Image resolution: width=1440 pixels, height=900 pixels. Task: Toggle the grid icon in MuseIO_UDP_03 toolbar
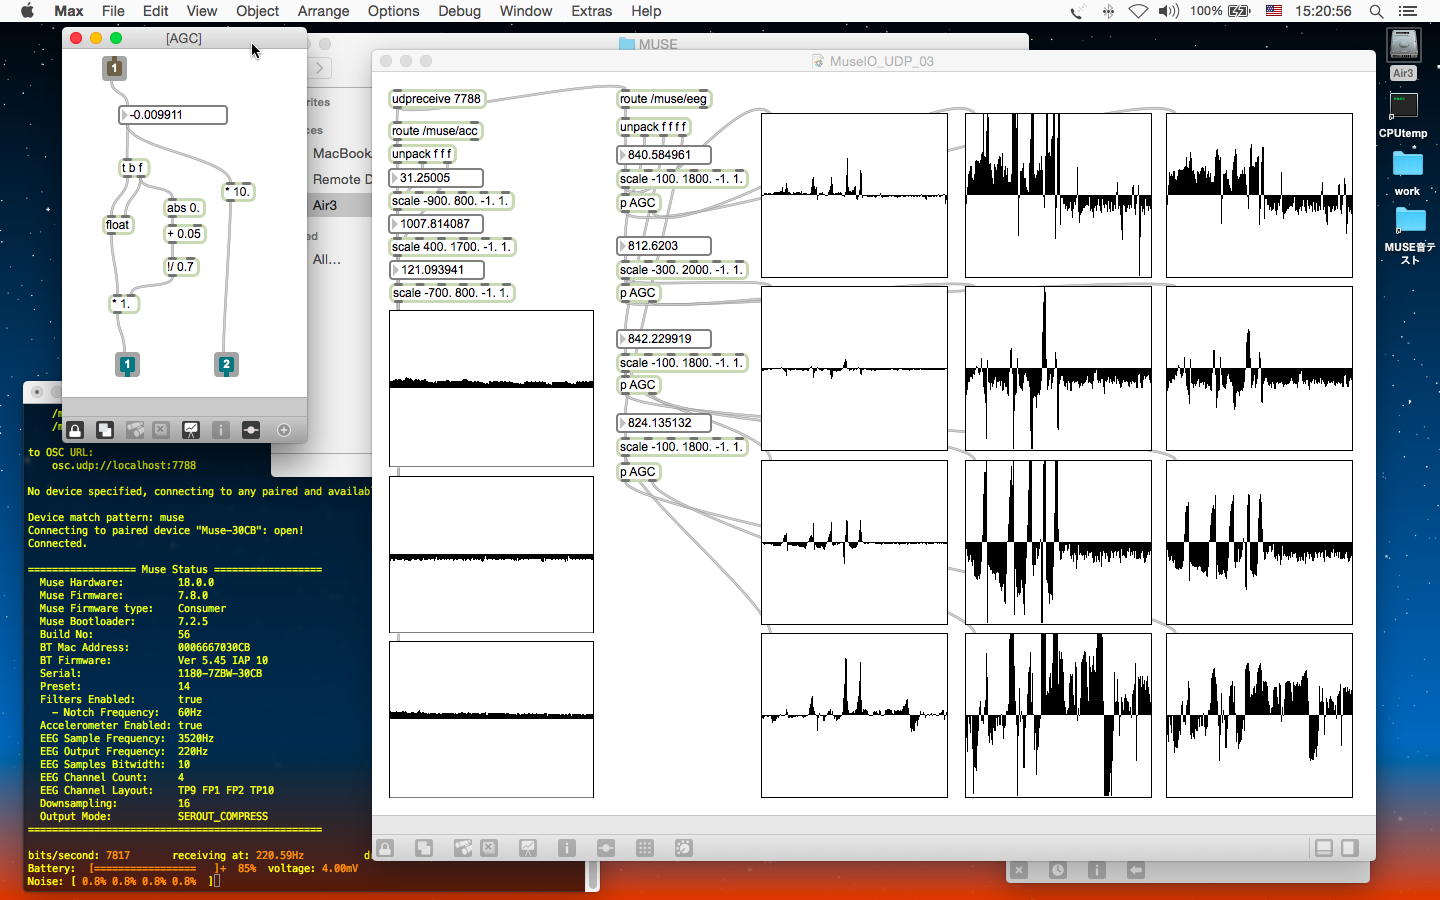coord(645,848)
